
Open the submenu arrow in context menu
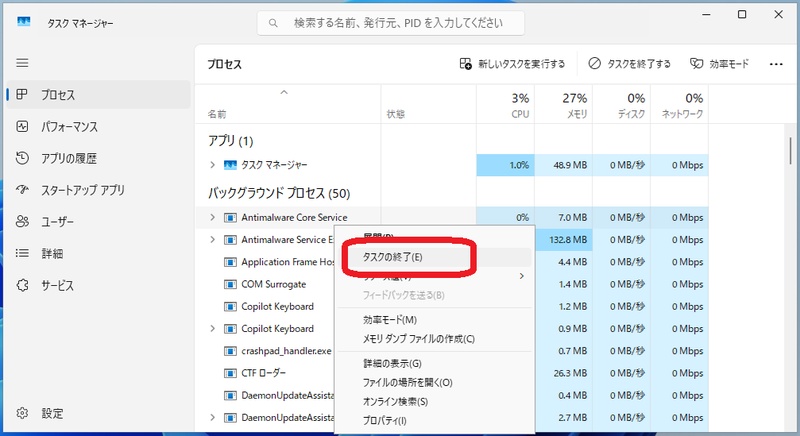(x=521, y=276)
